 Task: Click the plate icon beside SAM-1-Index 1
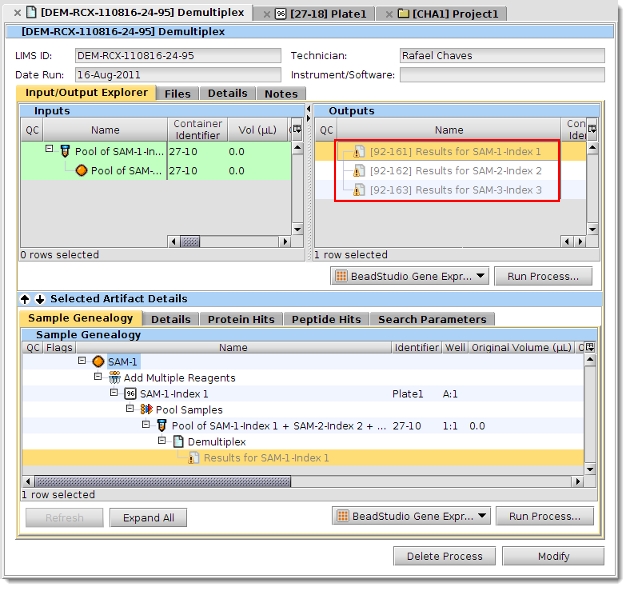130,394
